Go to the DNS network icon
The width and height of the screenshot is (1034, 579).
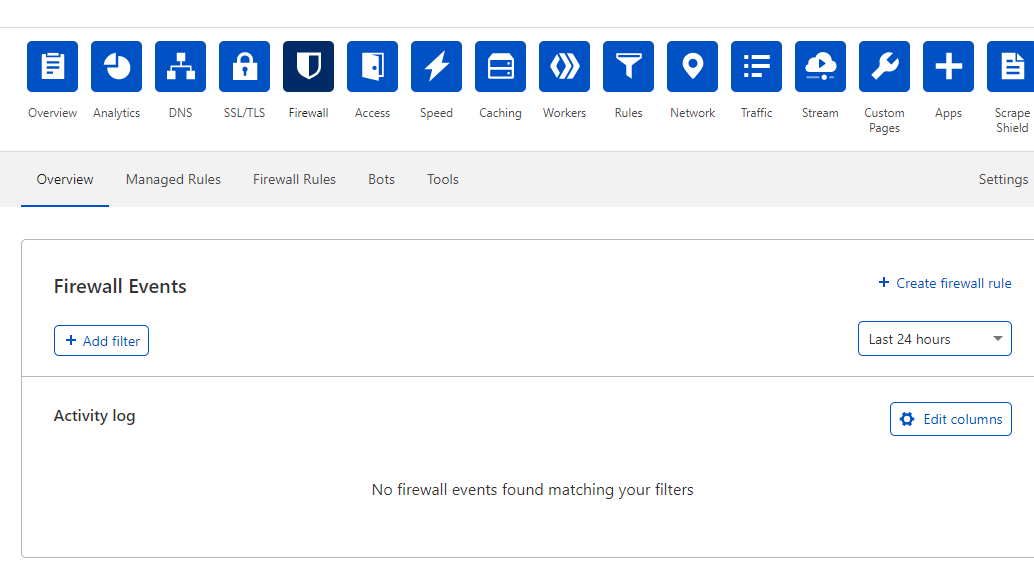[x=180, y=67]
